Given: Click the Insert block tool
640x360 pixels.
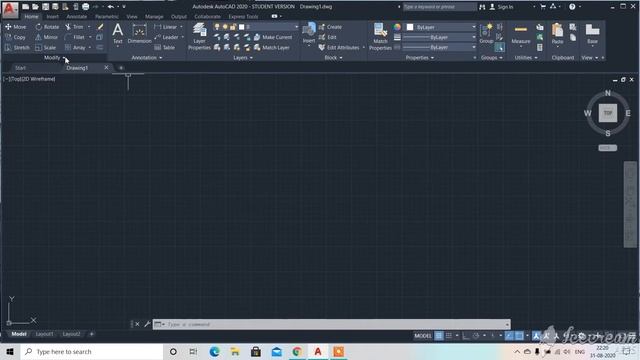Looking at the screenshot, I should click(309, 33).
